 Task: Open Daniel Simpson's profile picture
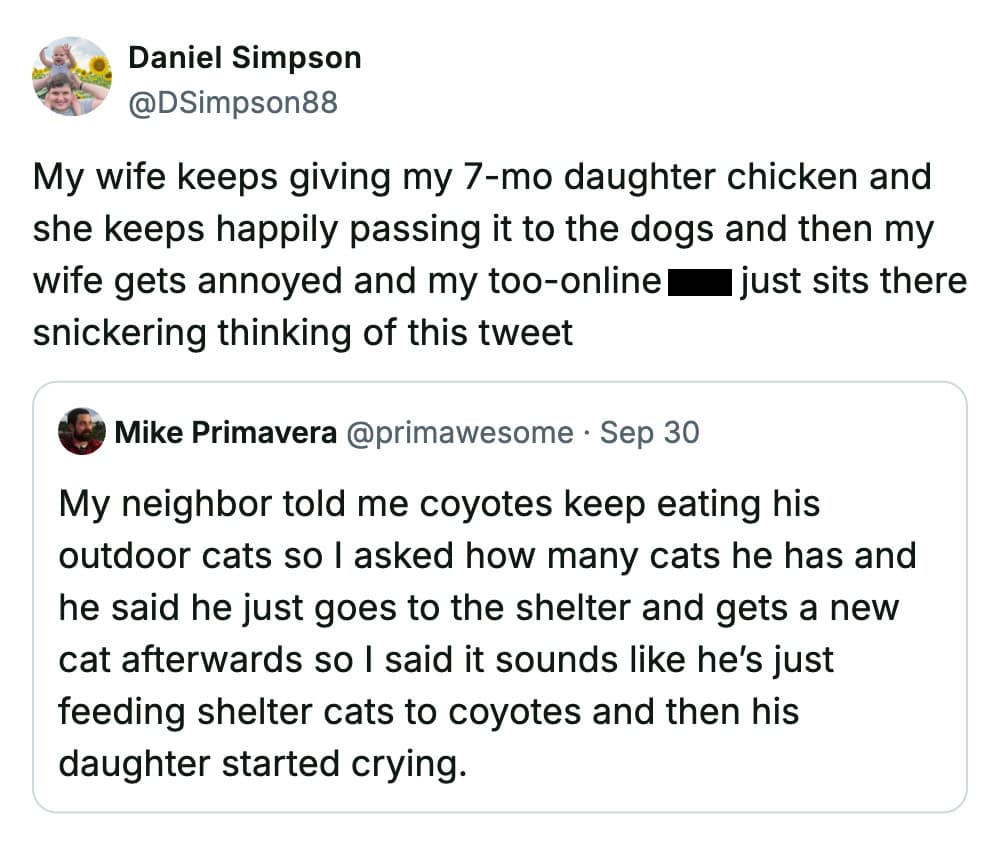(x=71, y=77)
